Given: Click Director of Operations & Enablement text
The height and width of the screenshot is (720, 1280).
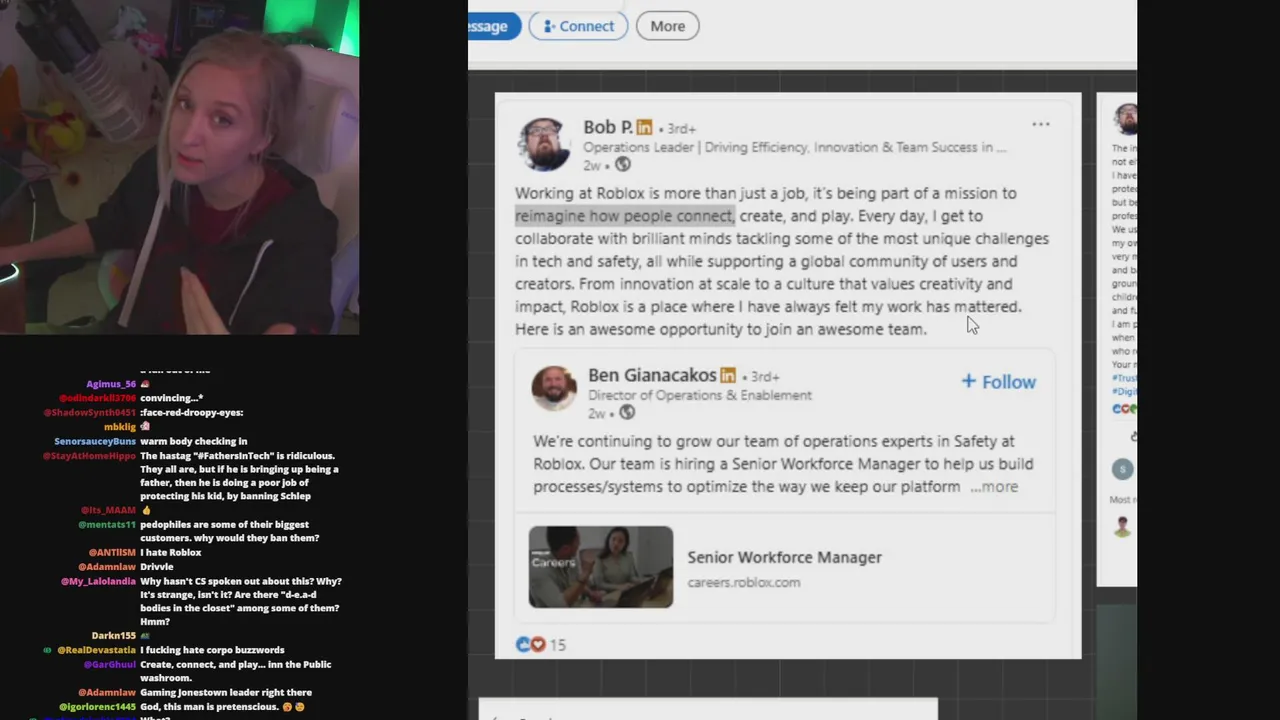Looking at the screenshot, I should coord(700,395).
